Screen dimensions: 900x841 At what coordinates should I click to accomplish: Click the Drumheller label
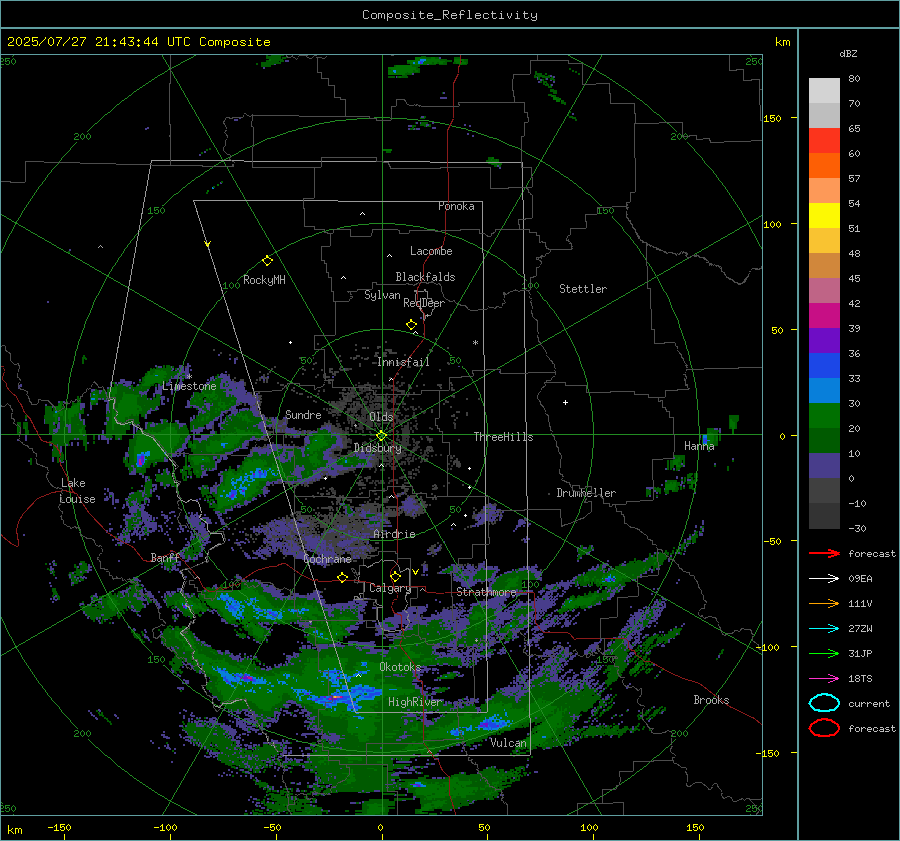pyautogui.click(x=586, y=493)
